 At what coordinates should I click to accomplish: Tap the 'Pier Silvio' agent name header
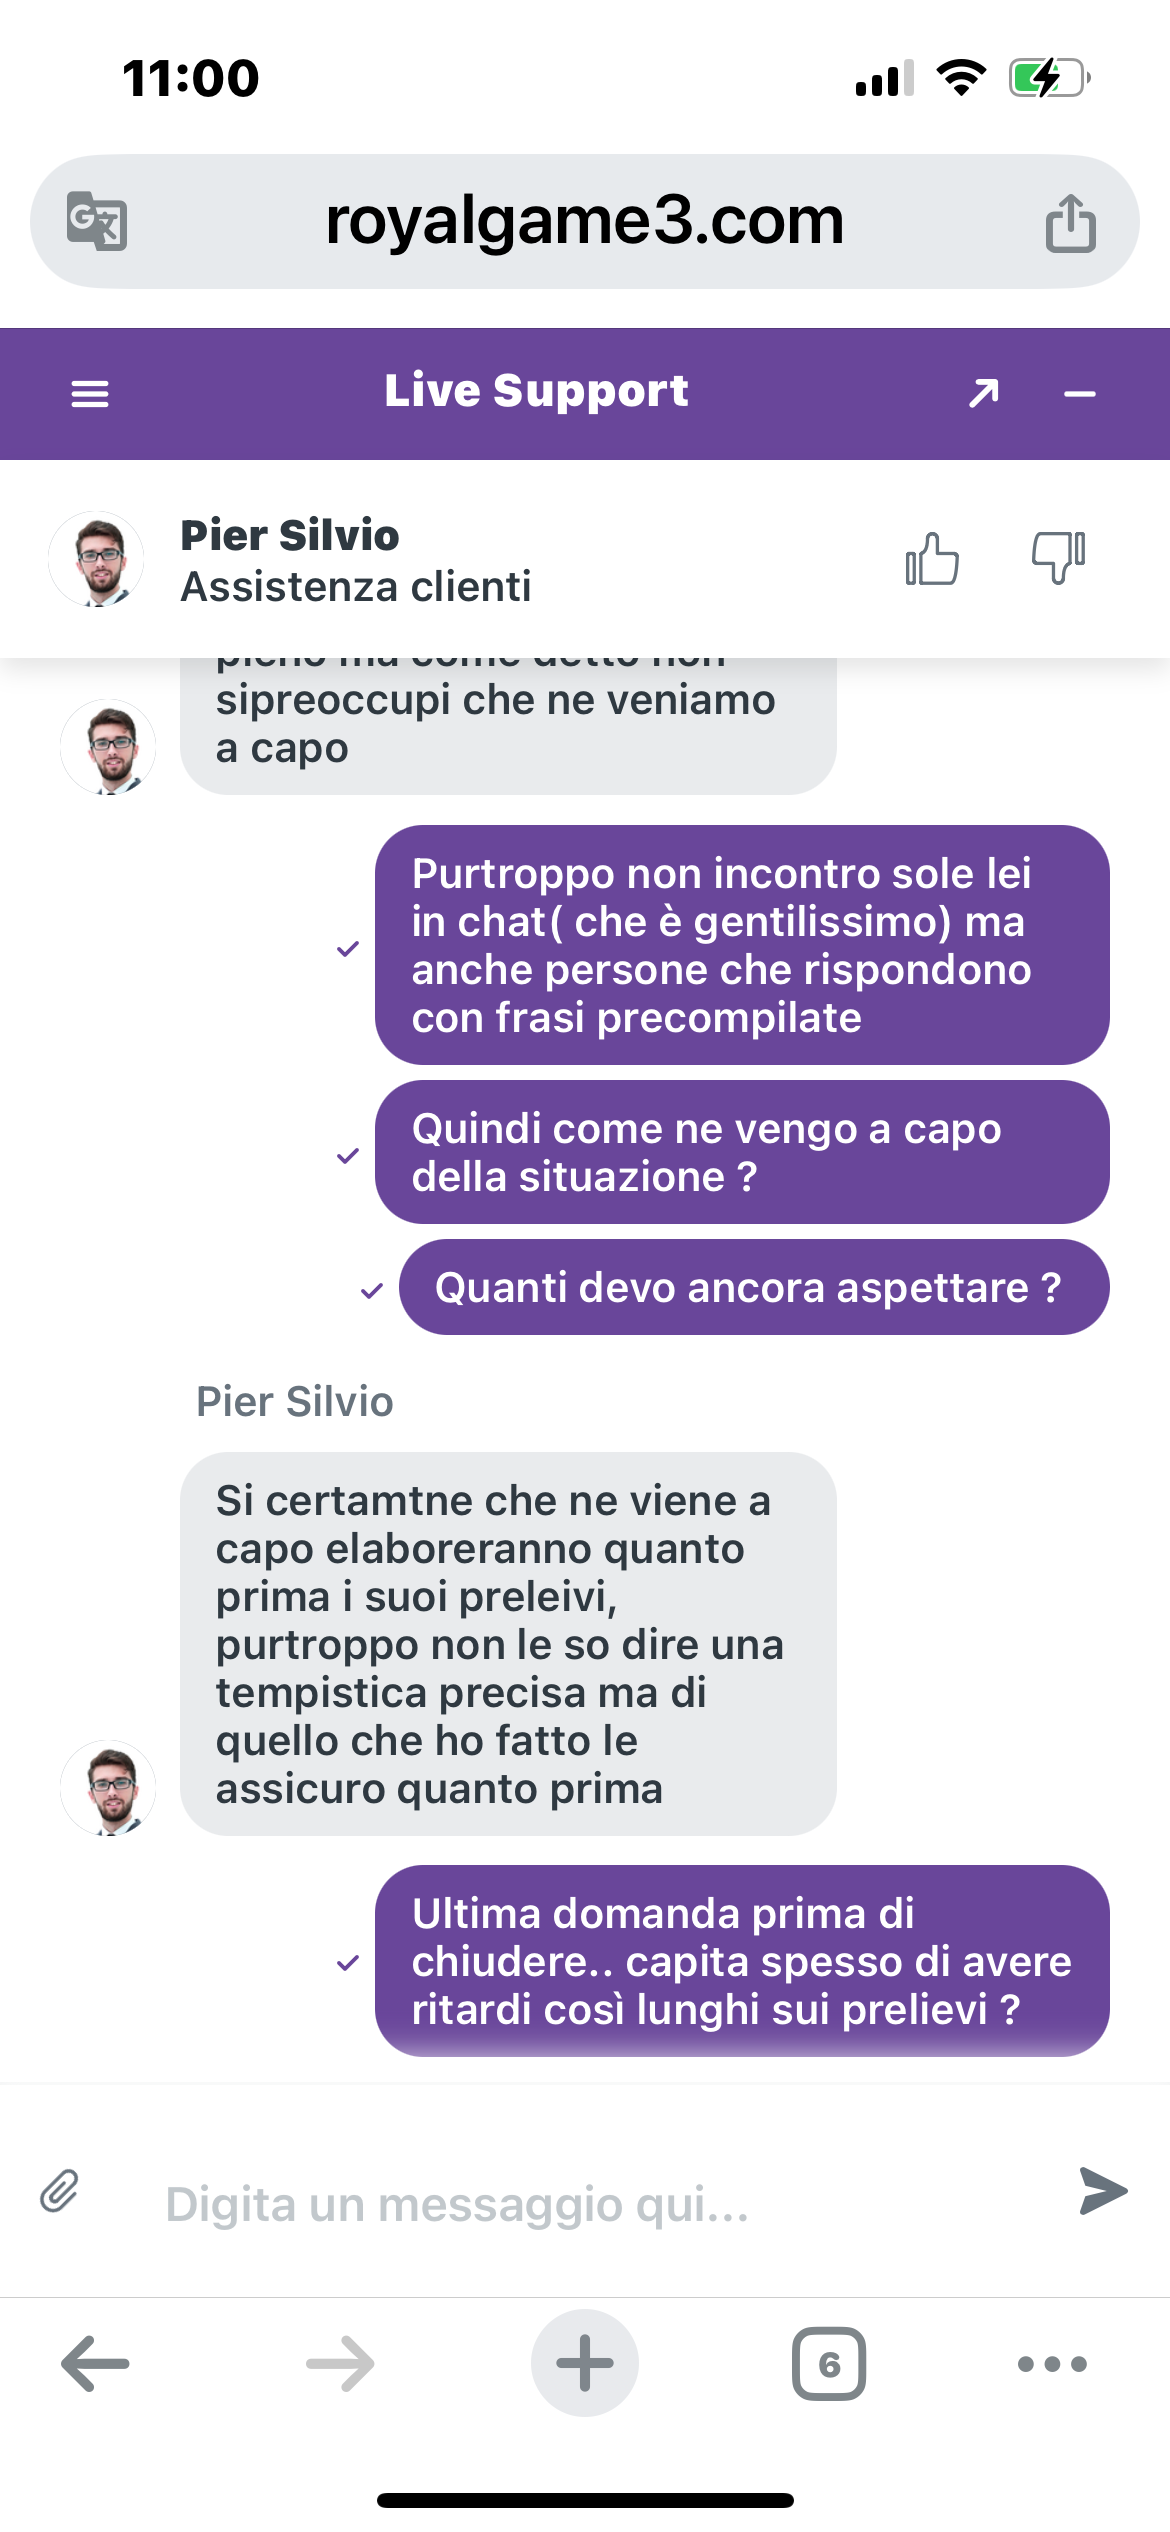click(x=290, y=535)
